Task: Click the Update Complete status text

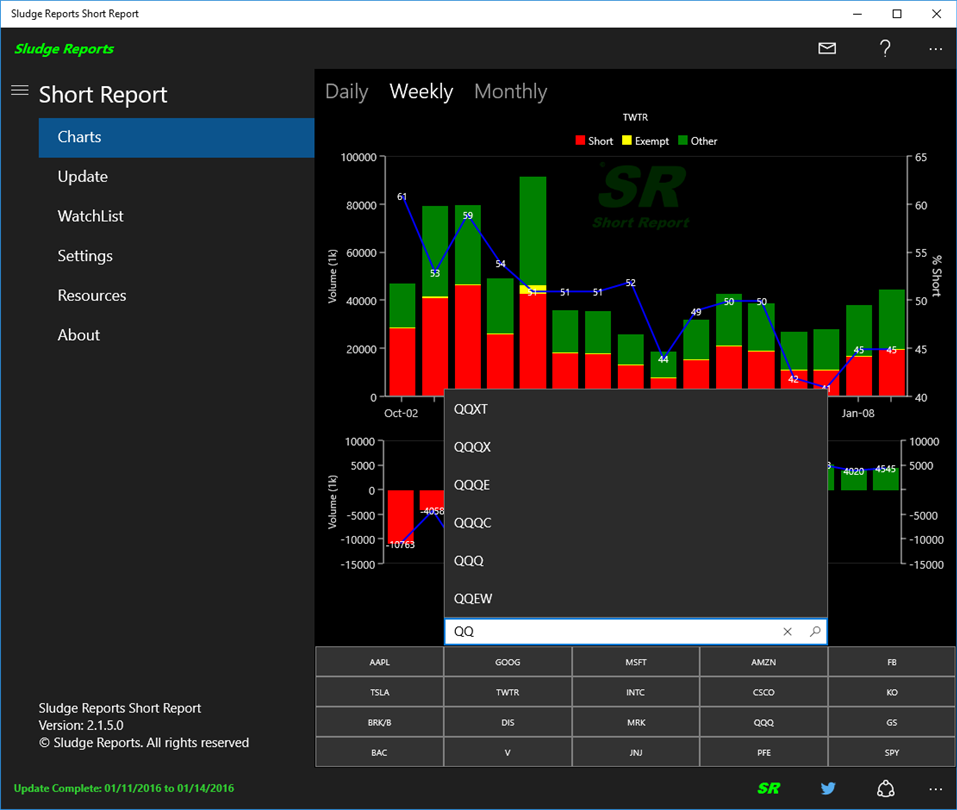Action: coord(124,788)
